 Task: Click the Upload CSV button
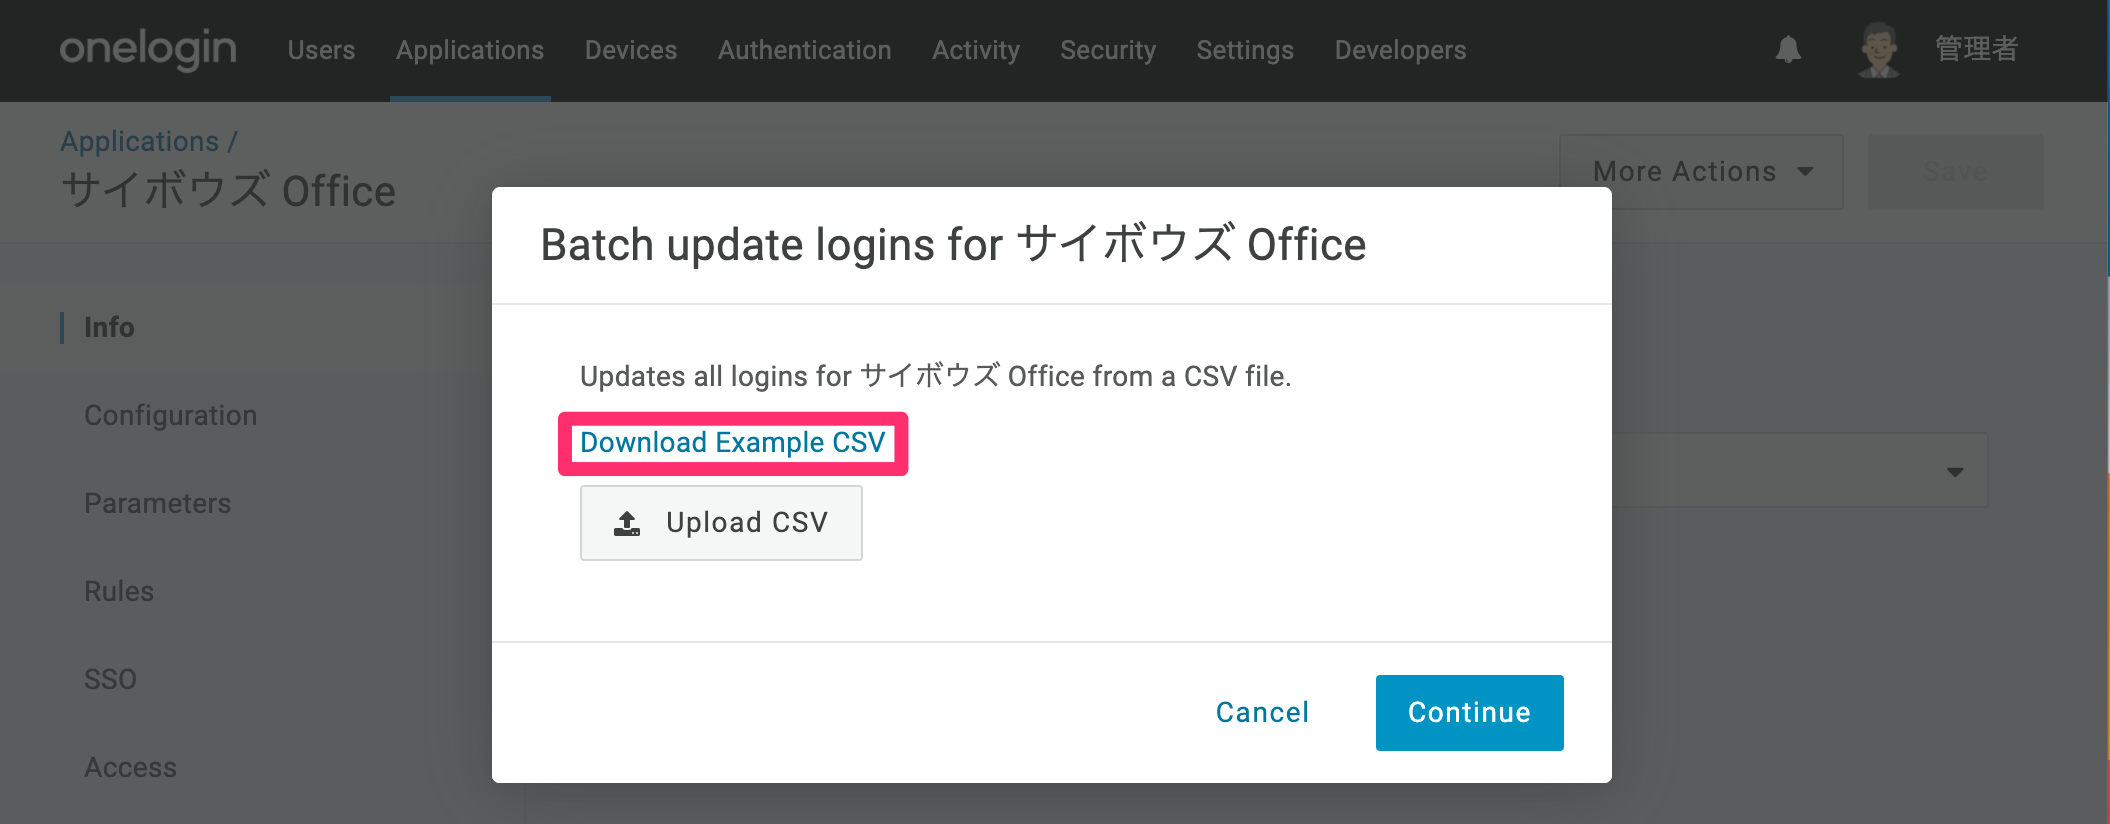[721, 523]
